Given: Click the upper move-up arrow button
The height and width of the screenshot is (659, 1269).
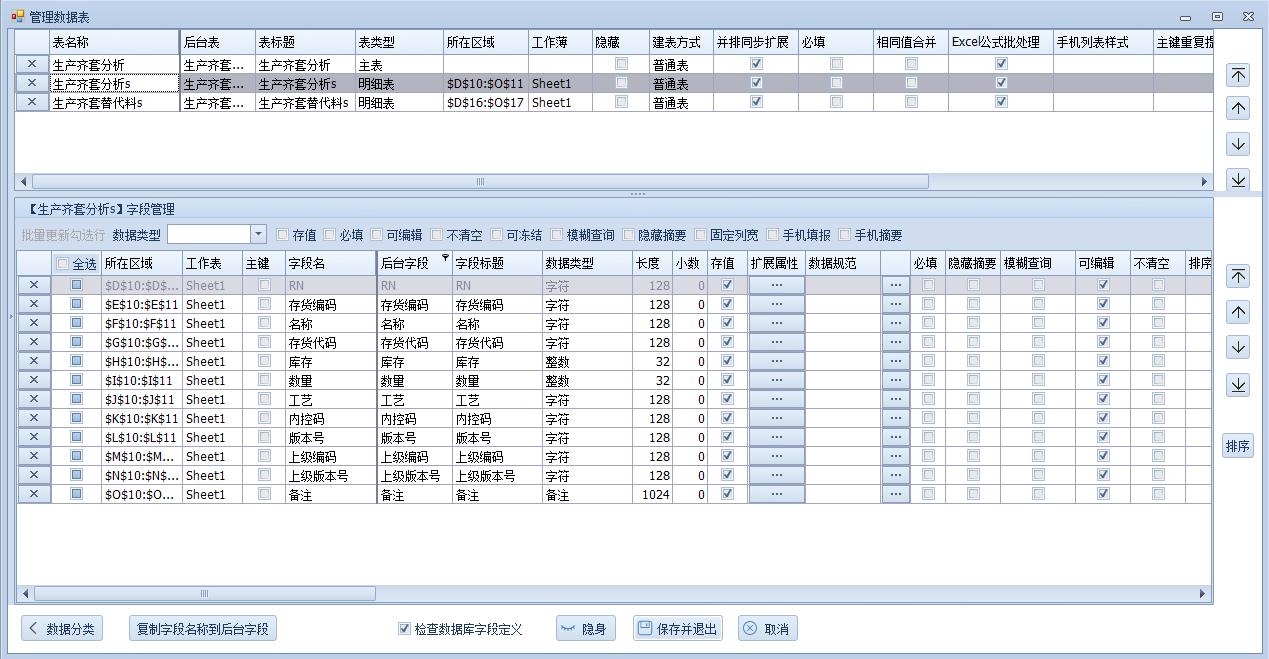Looking at the screenshot, I should (x=1238, y=109).
